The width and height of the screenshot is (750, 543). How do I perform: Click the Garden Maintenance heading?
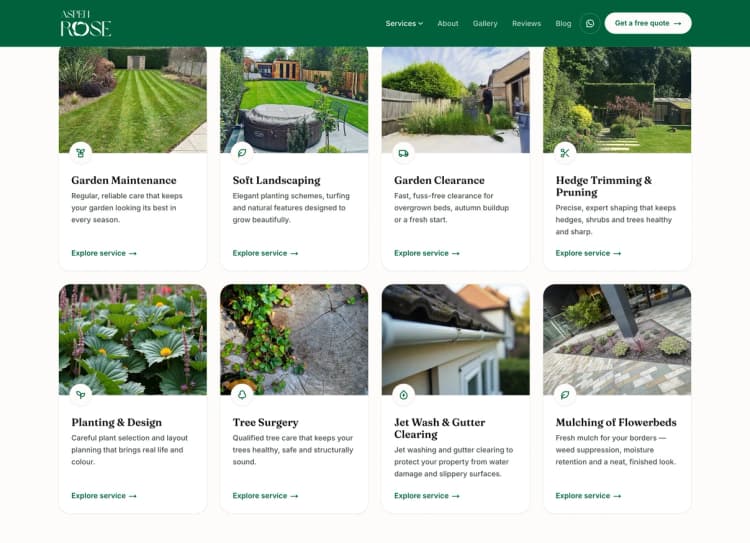click(x=124, y=180)
